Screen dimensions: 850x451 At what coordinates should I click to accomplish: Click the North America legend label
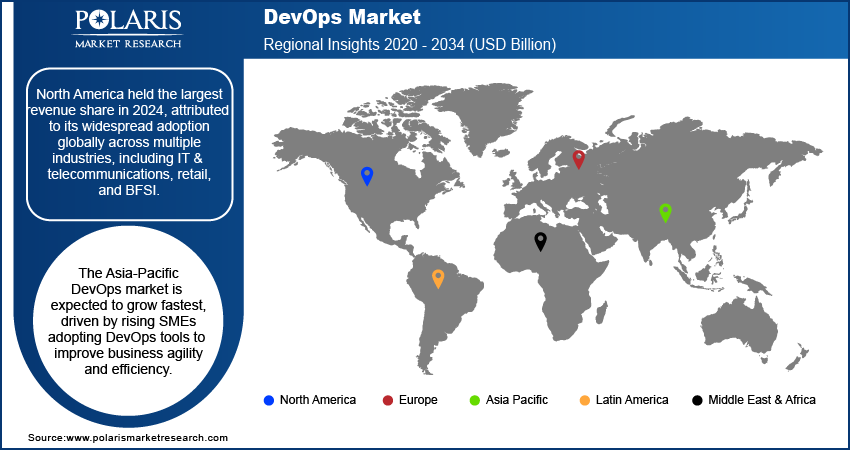click(x=317, y=400)
